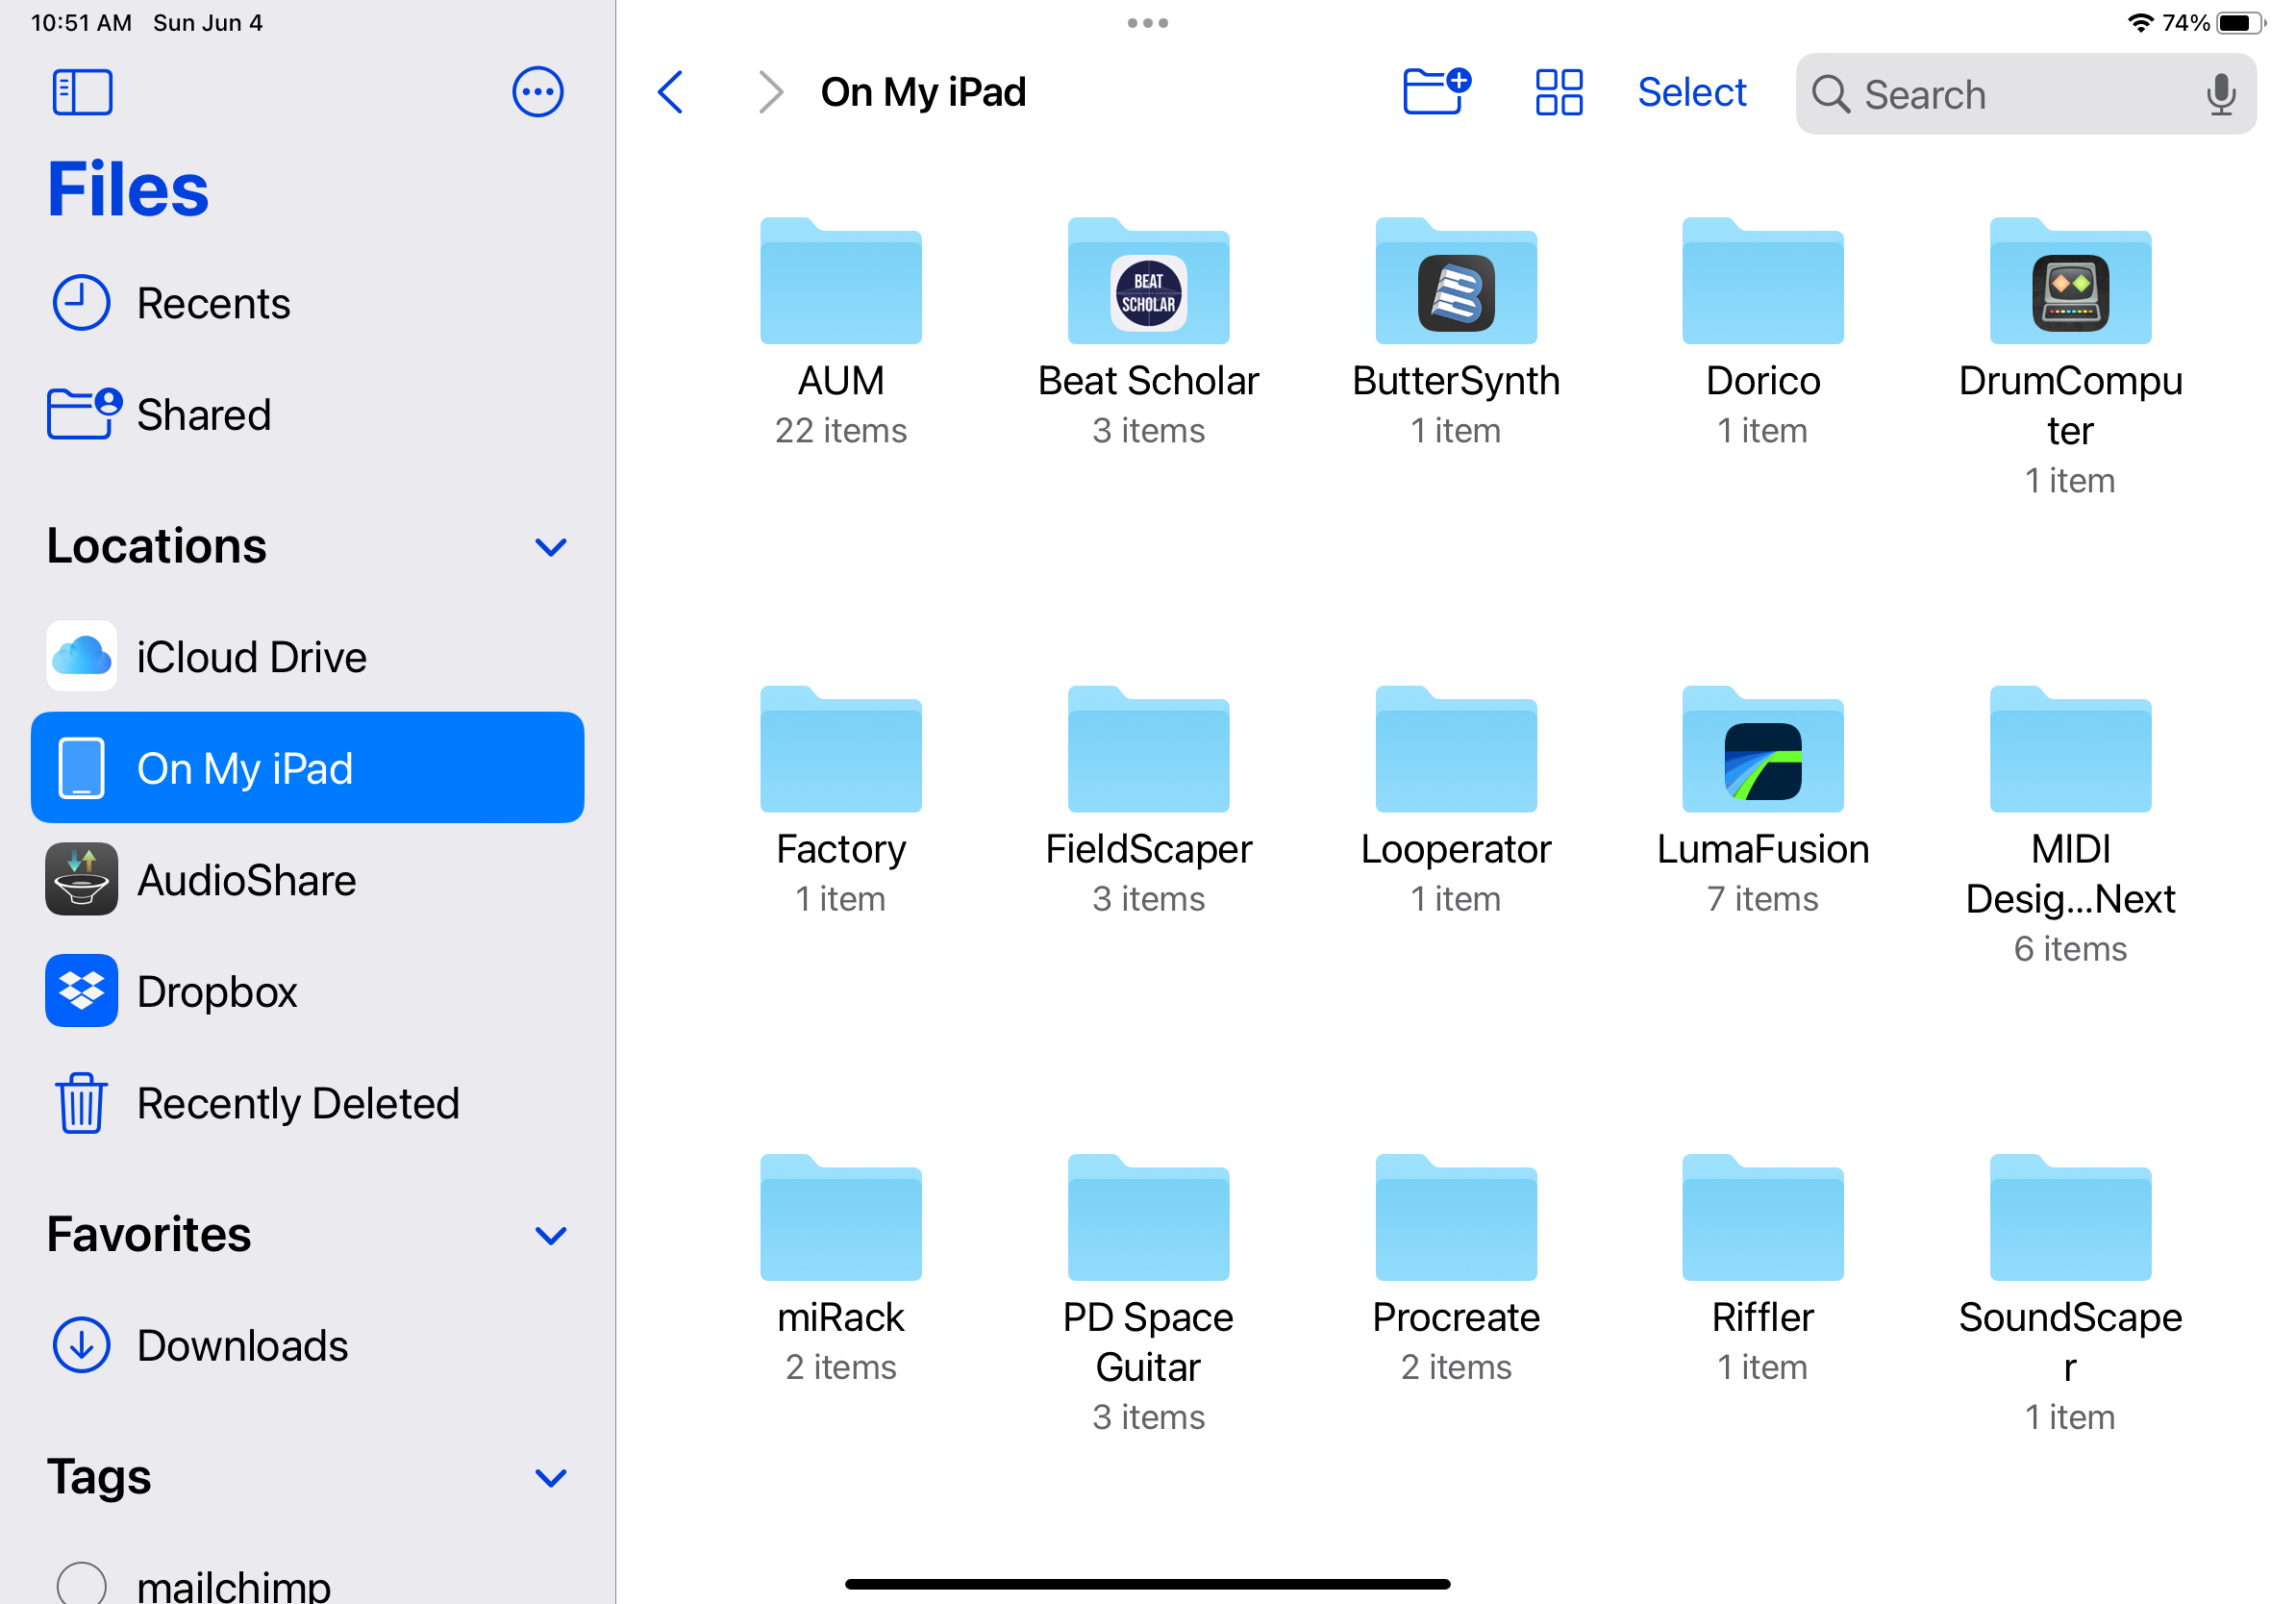Open the Factory folder
Viewport: 2296px width, 1604px height.
pos(840,749)
